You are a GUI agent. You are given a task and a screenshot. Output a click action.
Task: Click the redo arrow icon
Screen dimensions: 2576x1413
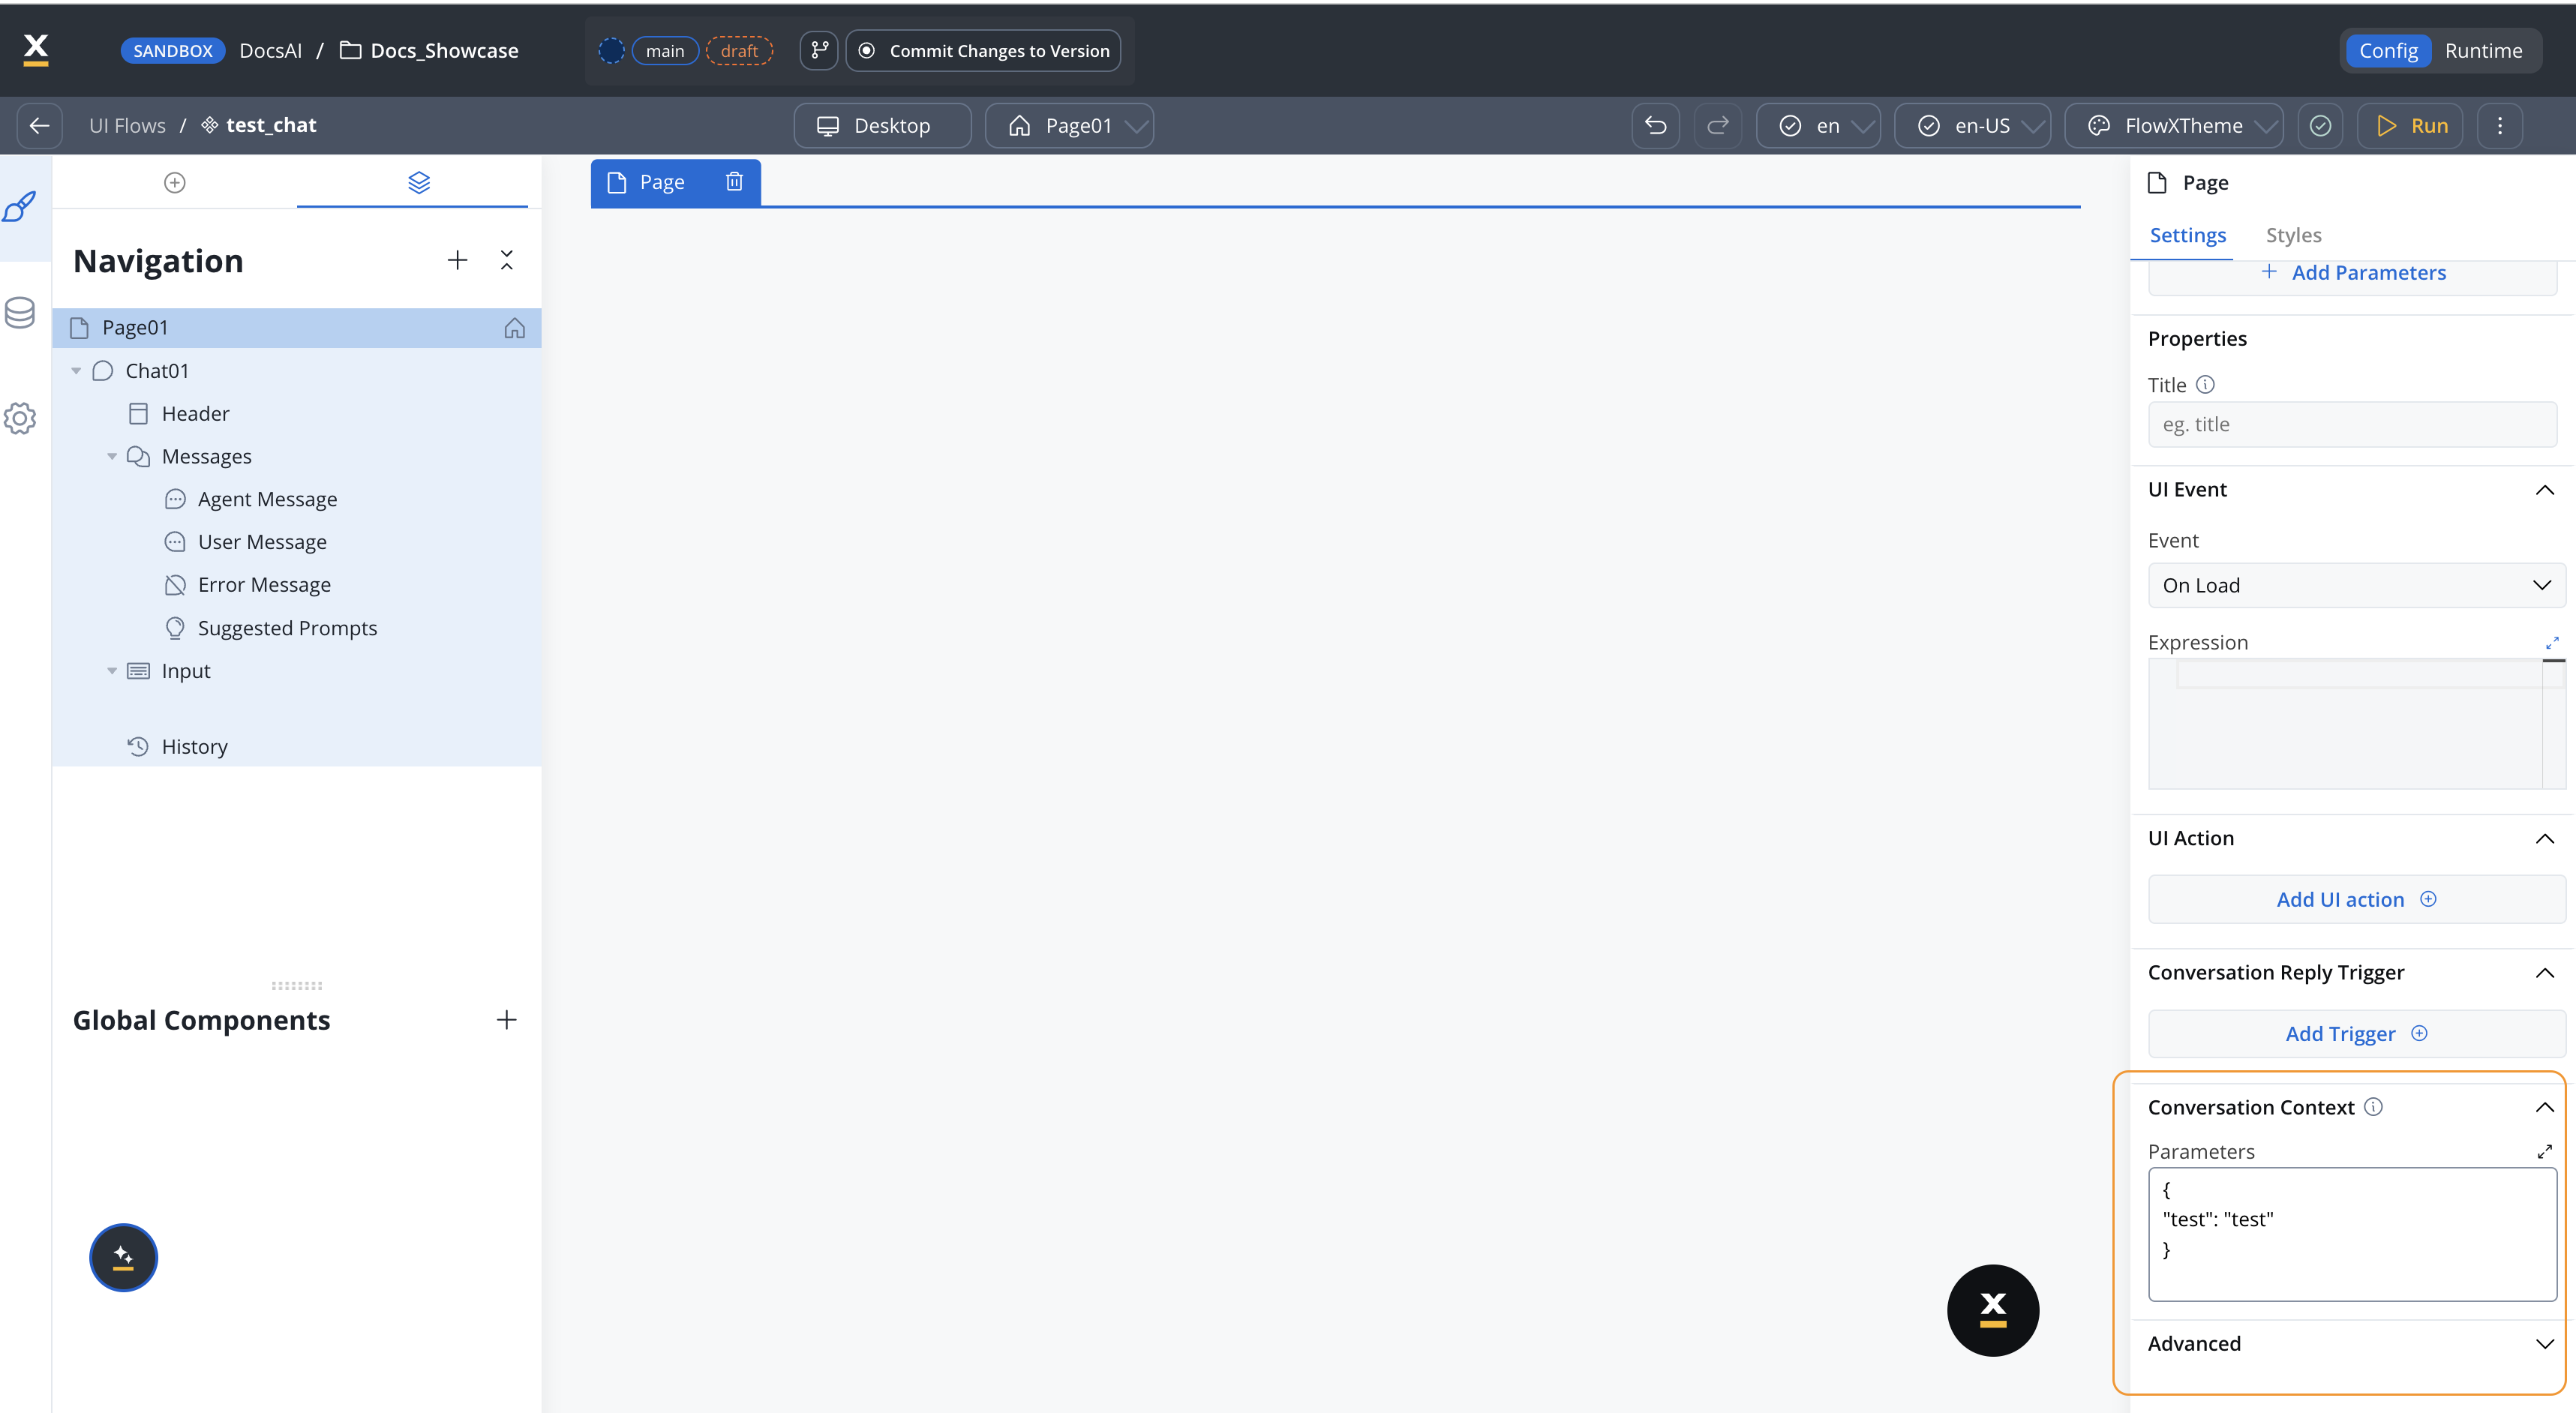[x=1717, y=125]
